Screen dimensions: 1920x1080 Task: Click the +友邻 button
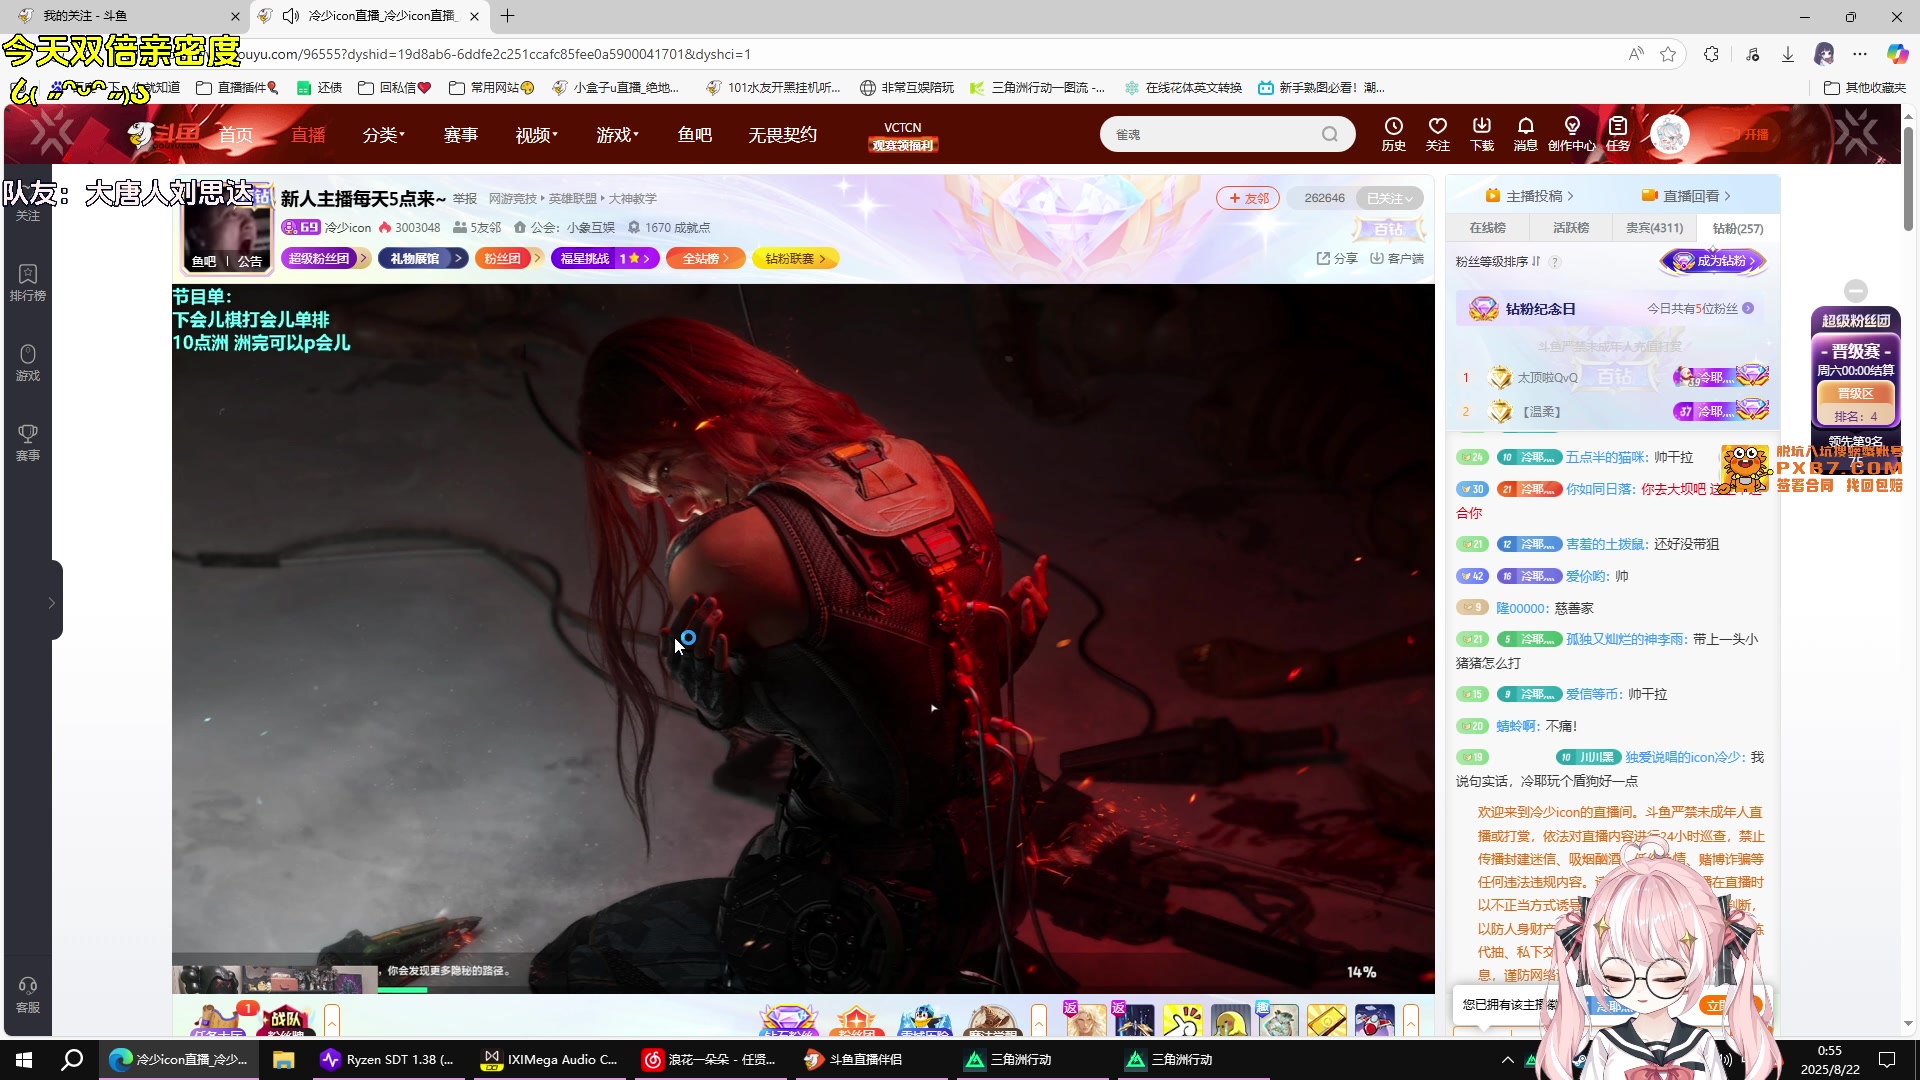pyautogui.click(x=1248, y=198)
